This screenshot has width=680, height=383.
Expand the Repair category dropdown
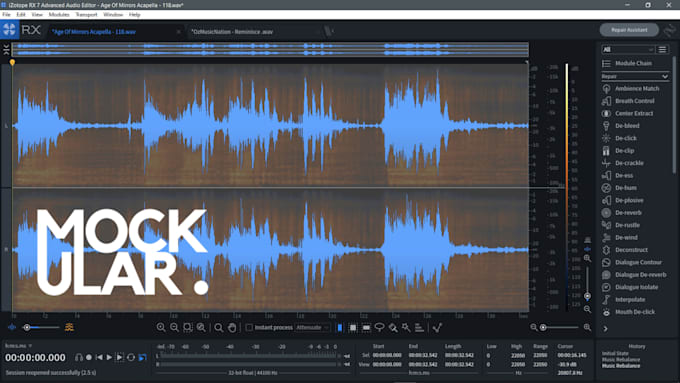[x=635, y=76]
